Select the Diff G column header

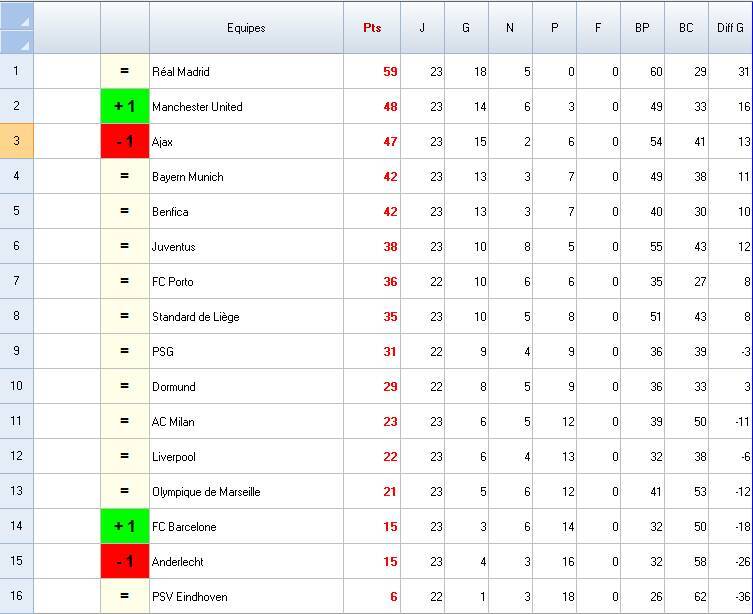[730, 28]
